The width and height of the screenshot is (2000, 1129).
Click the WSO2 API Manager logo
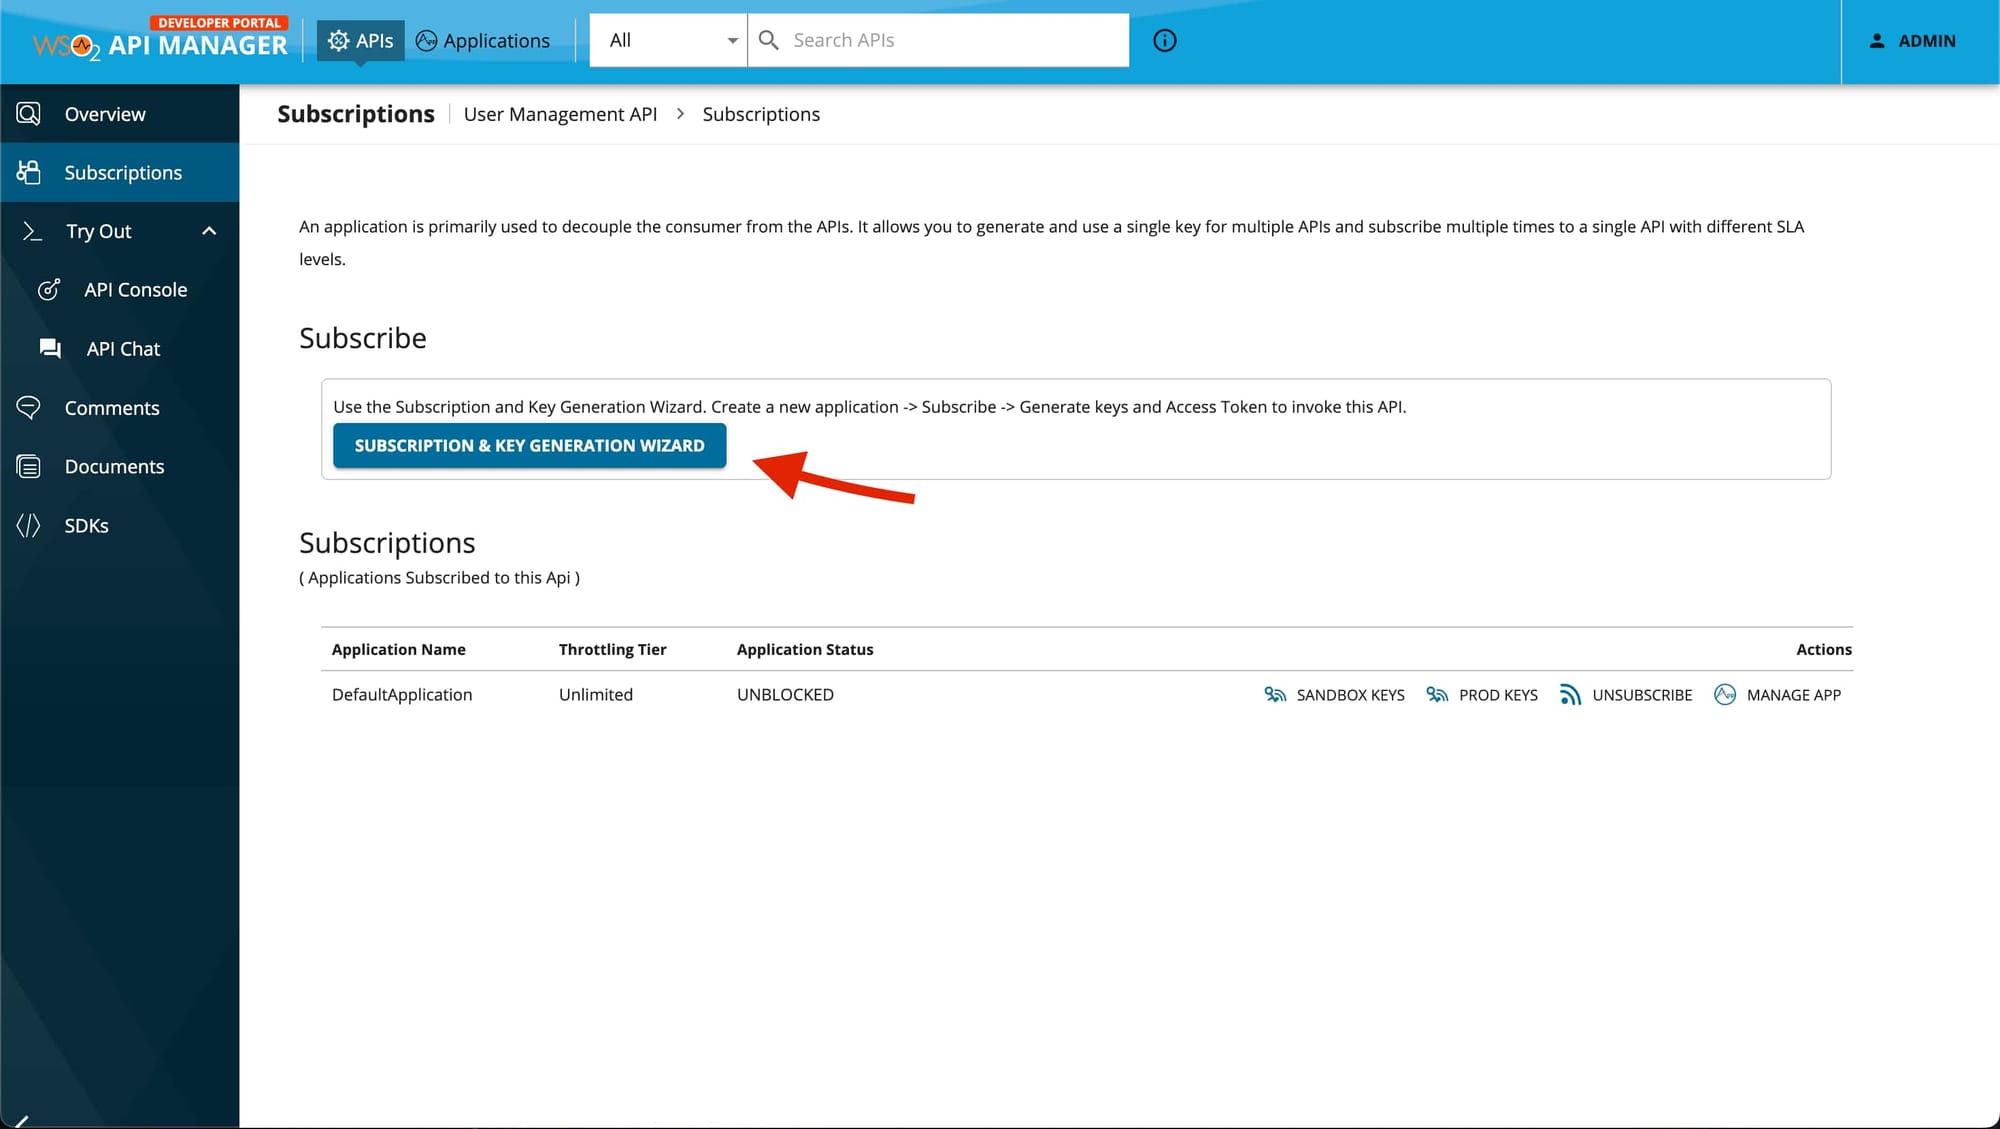click(160, 39)
